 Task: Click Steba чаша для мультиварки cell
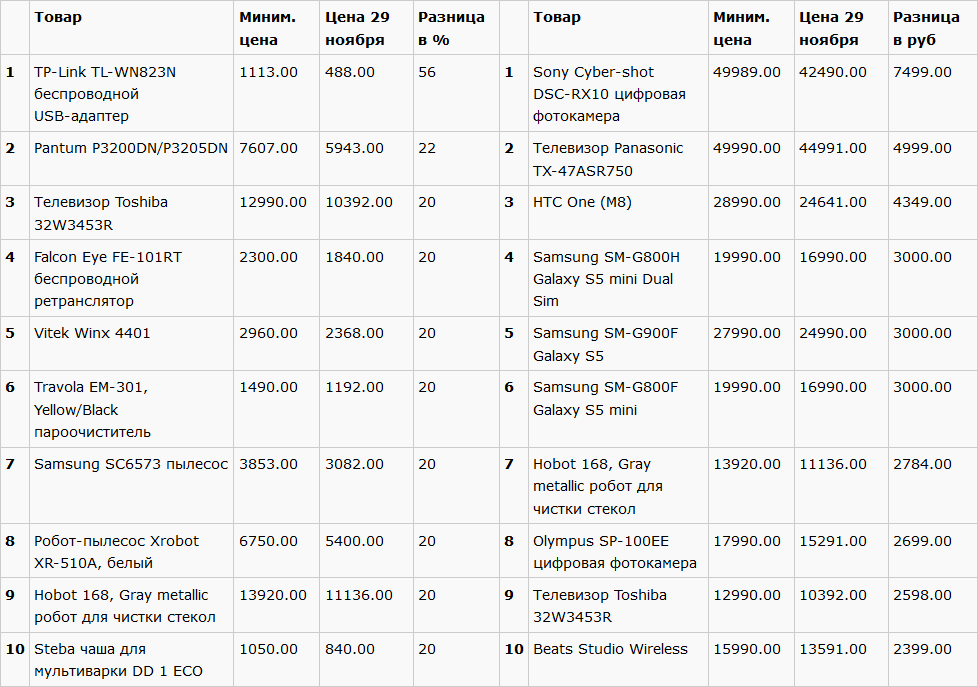click(x=118, y=660)
